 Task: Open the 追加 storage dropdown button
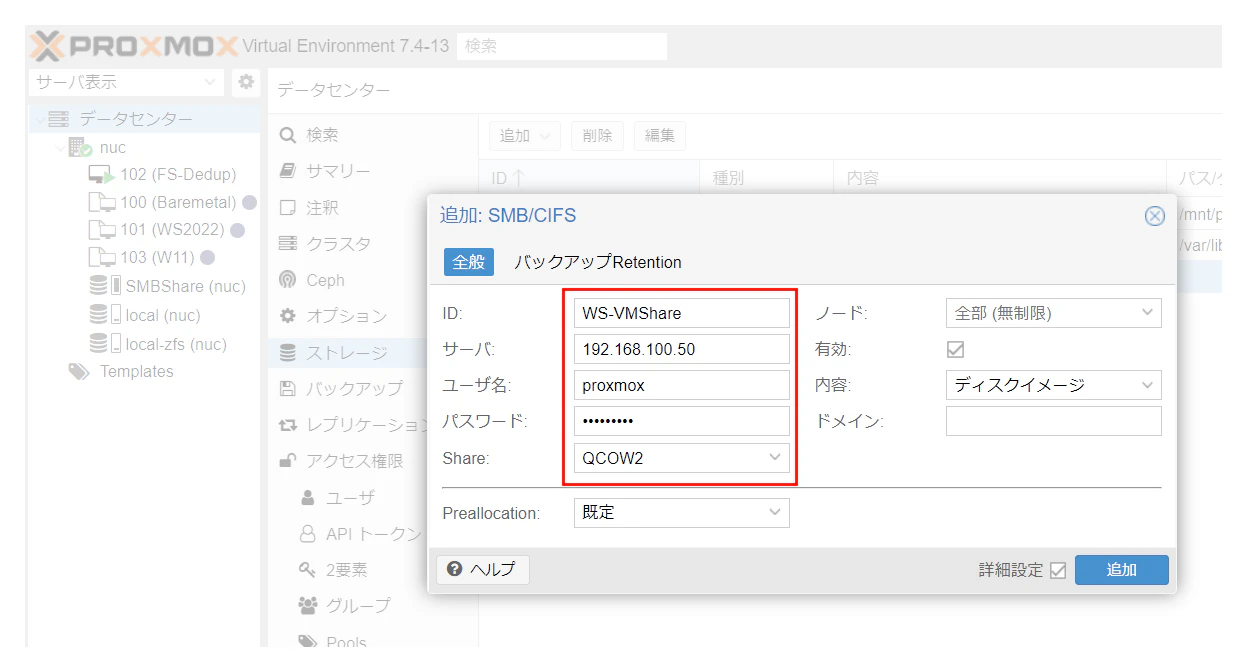click(526, 136)
